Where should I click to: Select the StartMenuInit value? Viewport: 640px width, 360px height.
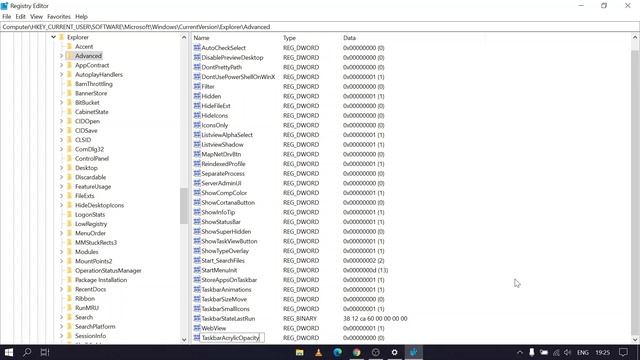coord(219,270)
